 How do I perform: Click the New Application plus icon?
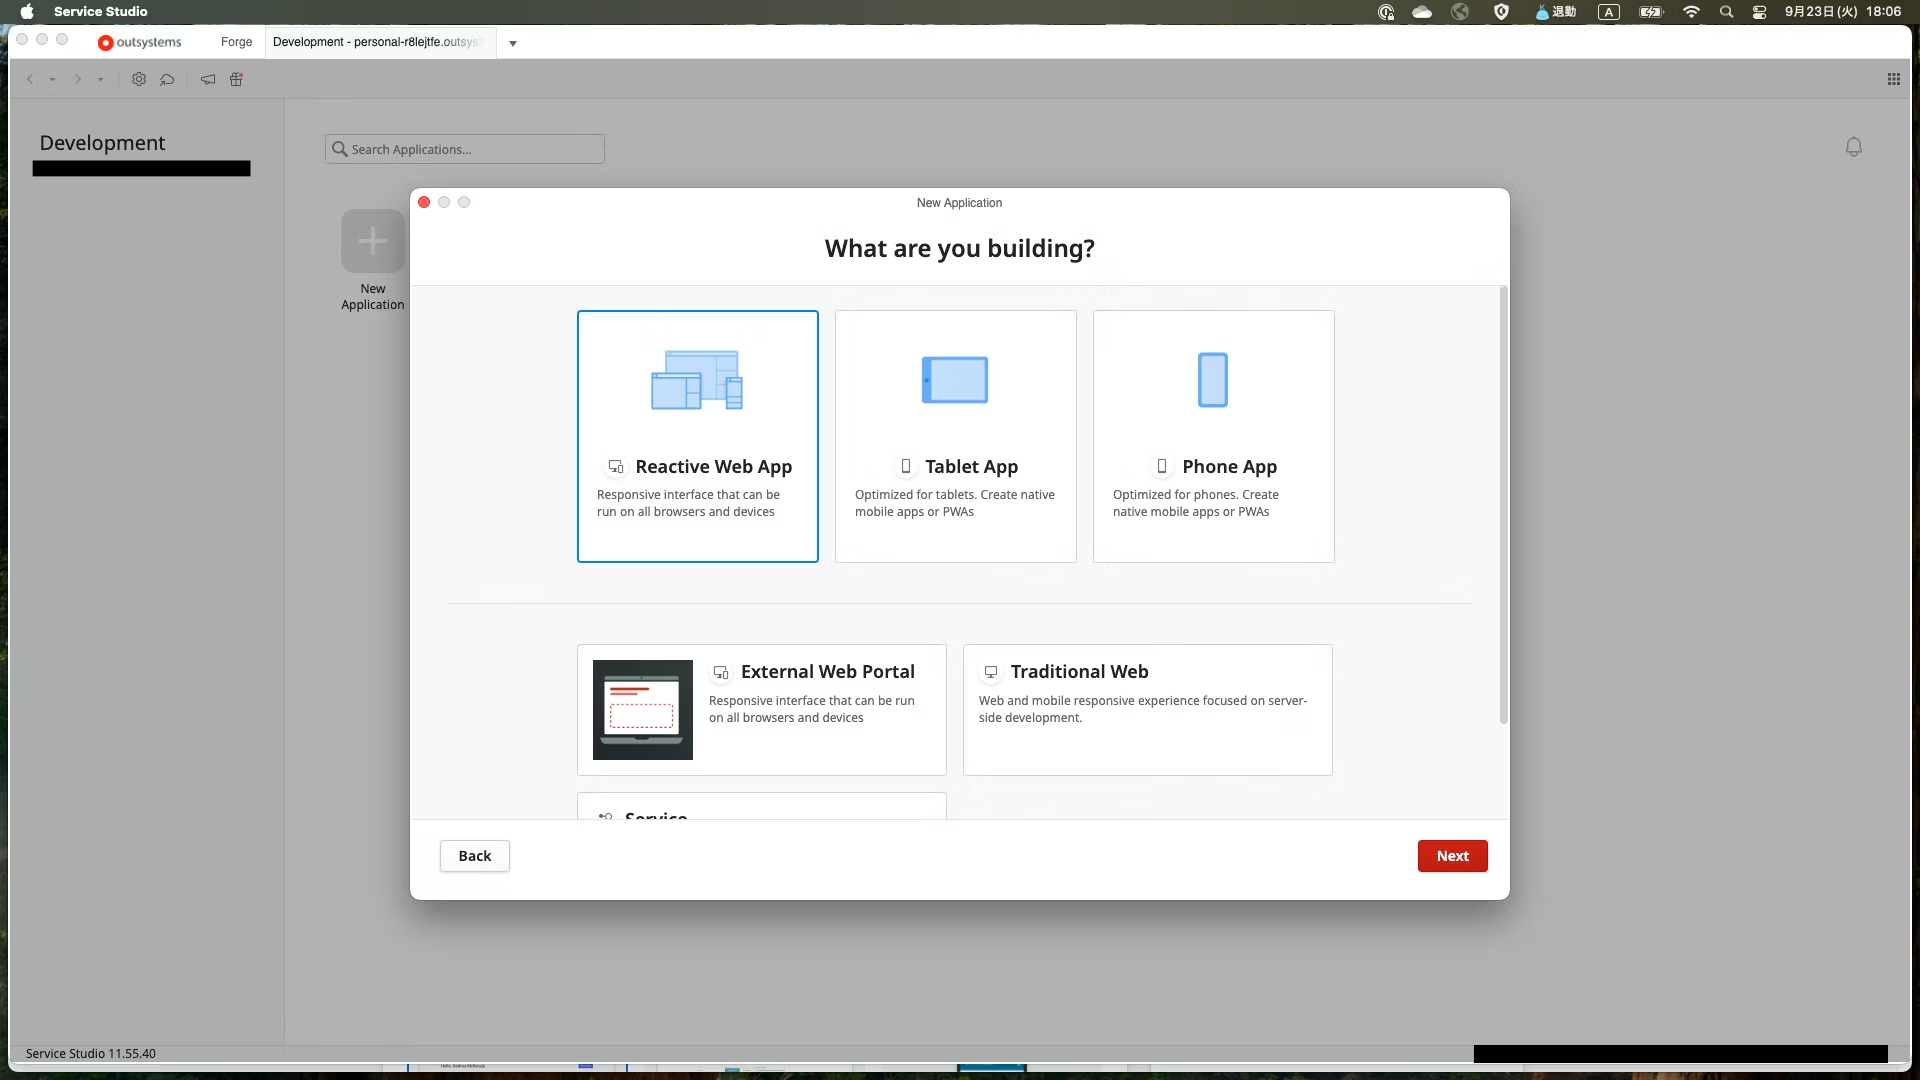[372, 241]
